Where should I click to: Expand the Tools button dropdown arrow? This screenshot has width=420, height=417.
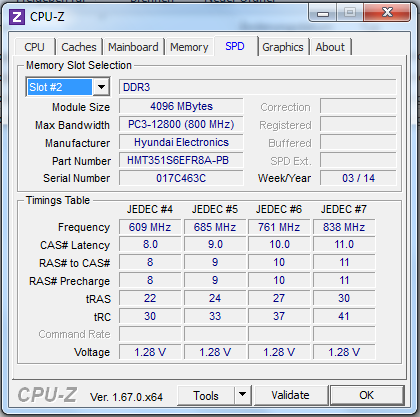[x=242, y=395]
